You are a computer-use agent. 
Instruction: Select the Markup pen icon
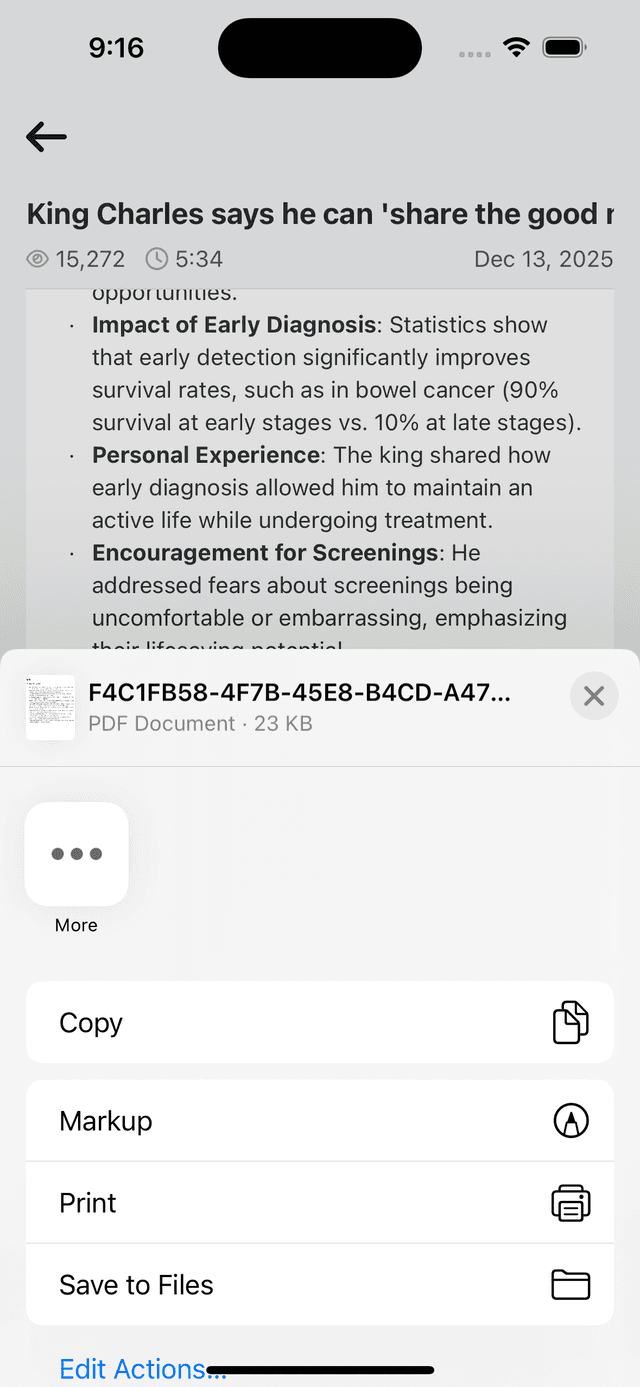coord(571,1121)
